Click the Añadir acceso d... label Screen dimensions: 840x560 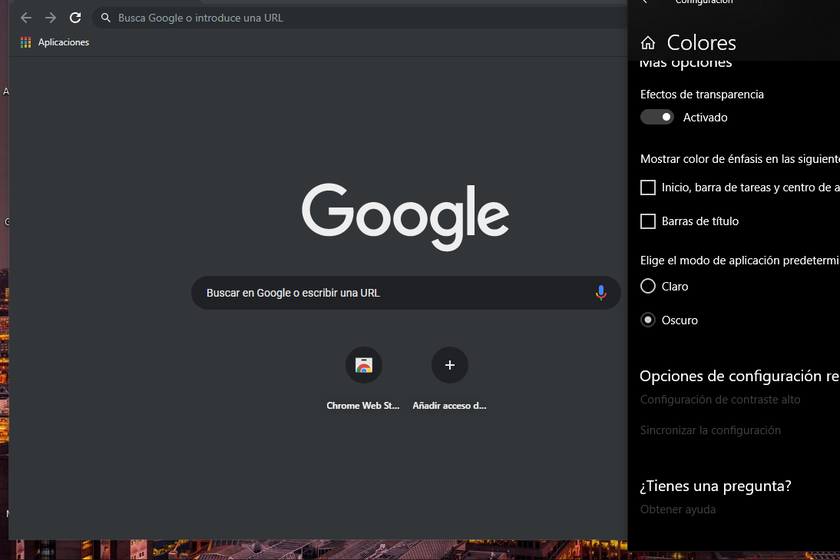coord(449,406)
